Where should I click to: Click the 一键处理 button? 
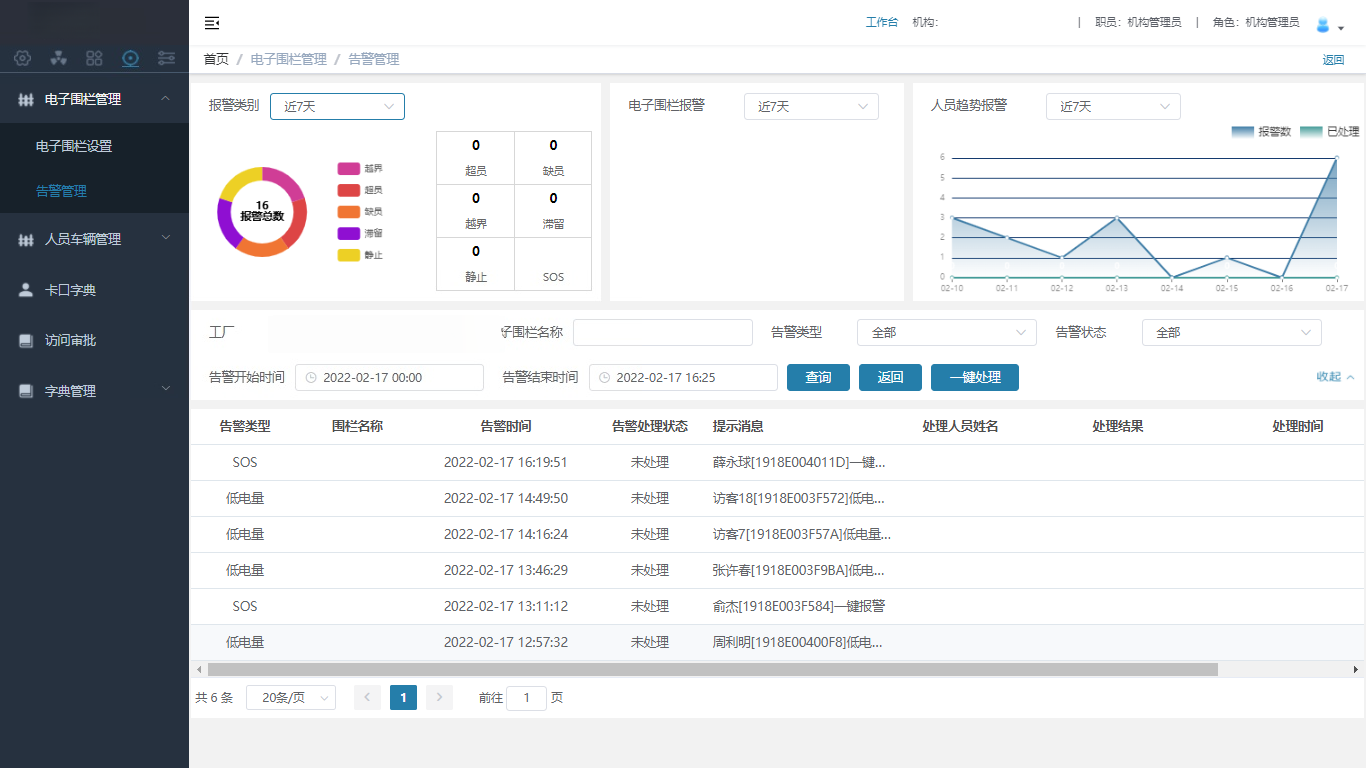[974, 377]
